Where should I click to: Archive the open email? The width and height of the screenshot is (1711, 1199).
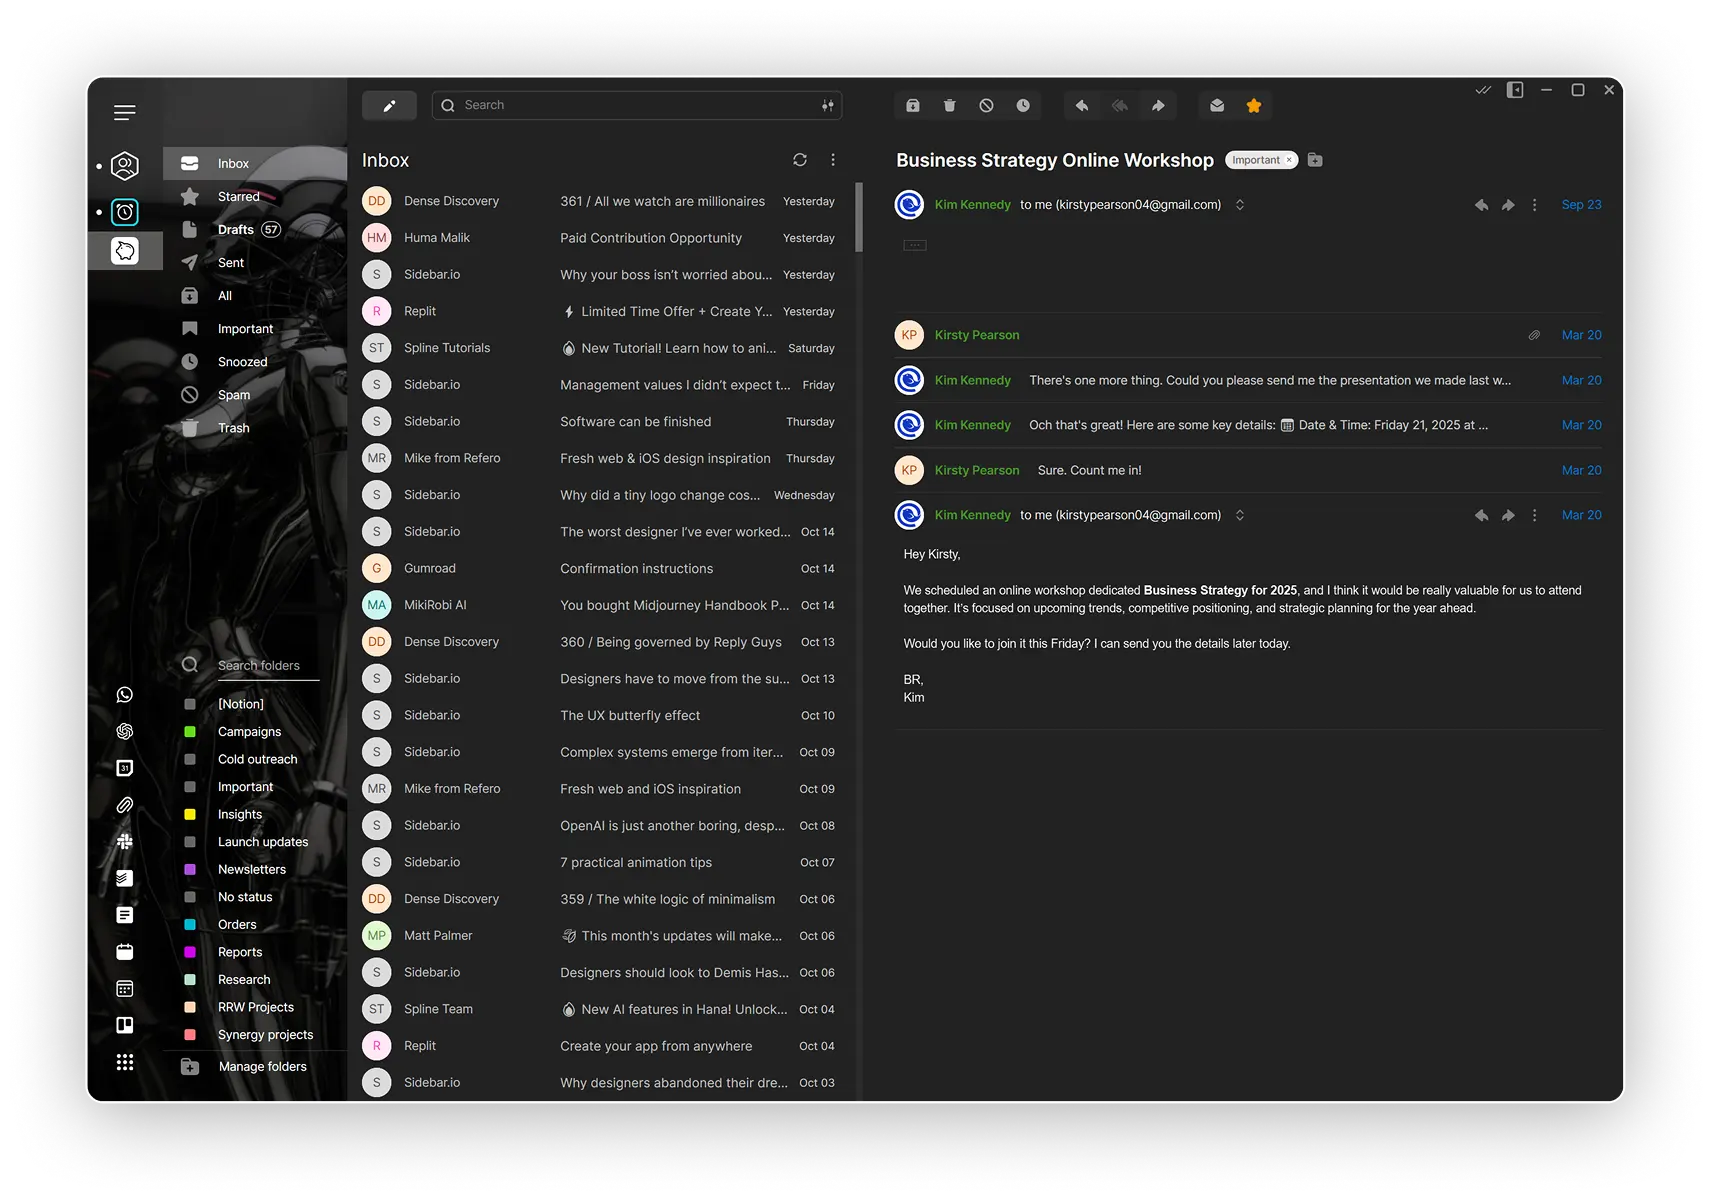[912, 105]
